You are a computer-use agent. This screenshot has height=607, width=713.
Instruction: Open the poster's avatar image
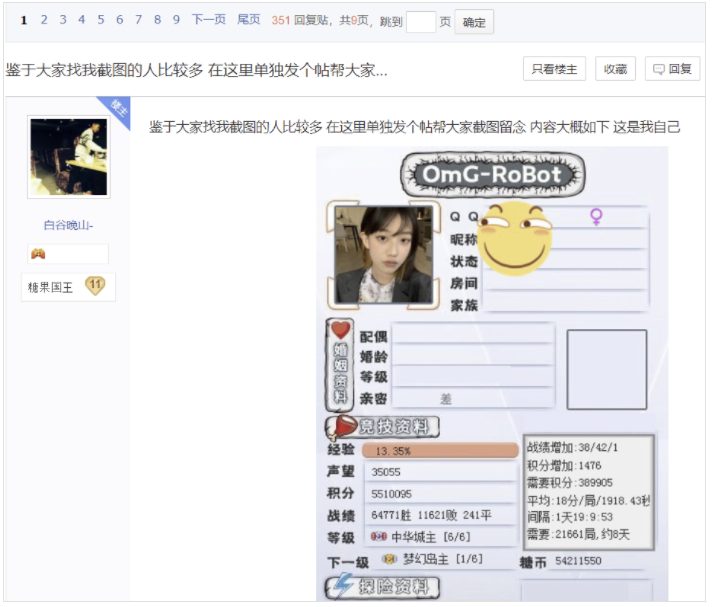point(69,157)
